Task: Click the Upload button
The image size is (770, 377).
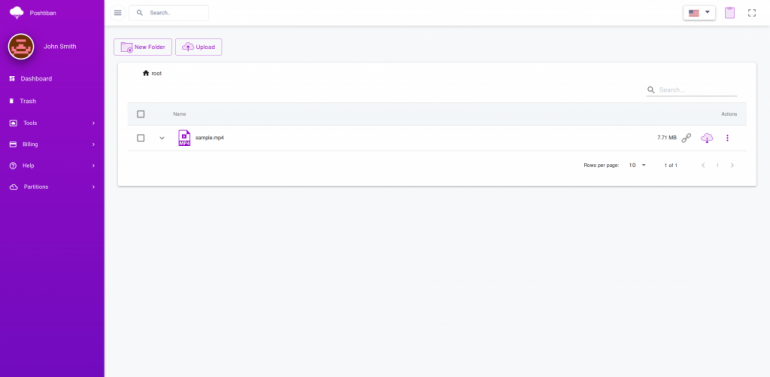Action: coord(198,47)
